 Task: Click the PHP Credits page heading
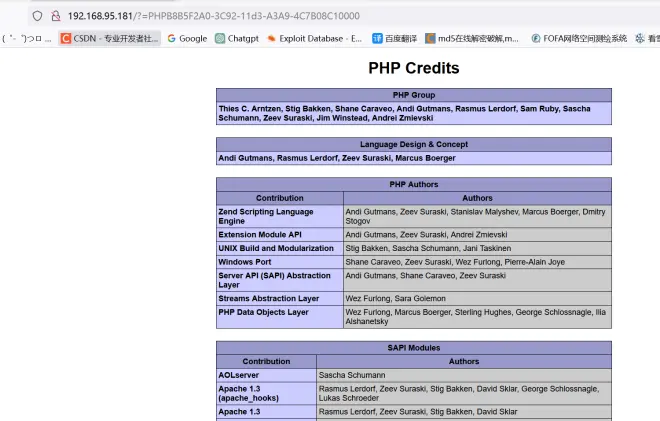point(413,69)
